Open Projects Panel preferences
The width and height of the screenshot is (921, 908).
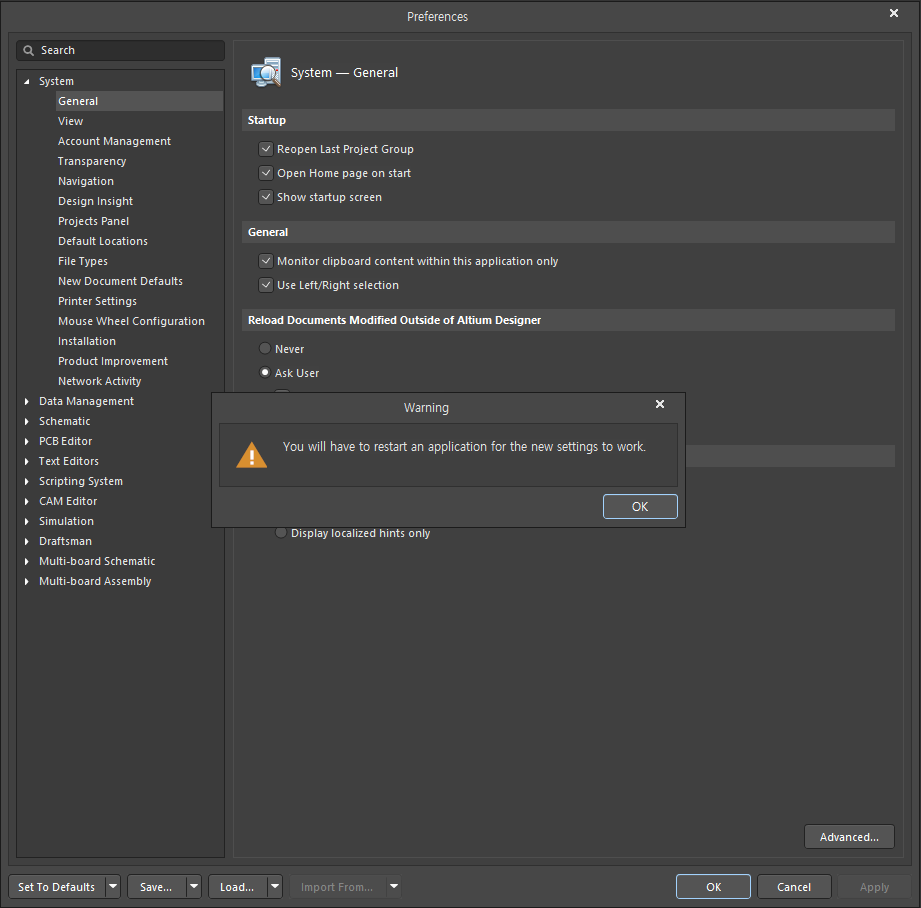pos(93,221)
